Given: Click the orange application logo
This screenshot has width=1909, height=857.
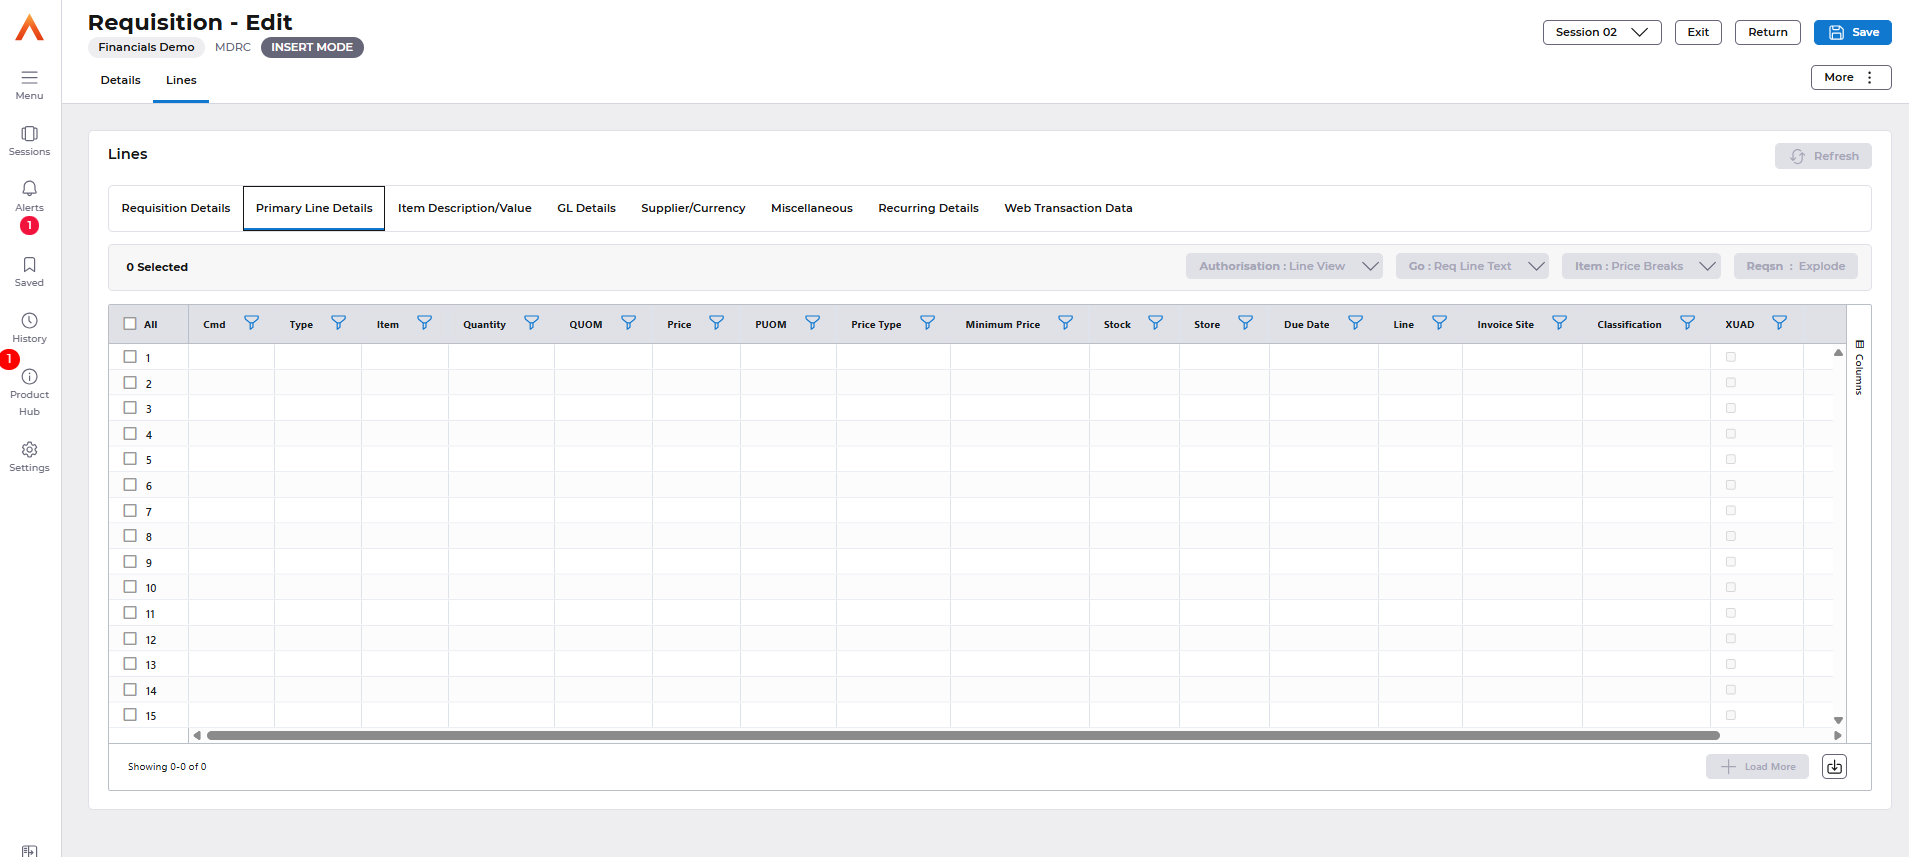Looking at the screenshot, I should pyautogui.click(x=30, y=28).
